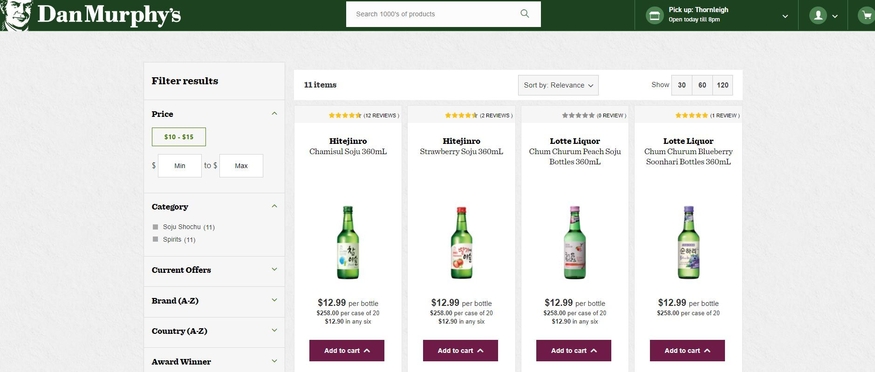Open Chum Churum Peach Soju product
Screen dimensions: 875x372
point(575,151)
